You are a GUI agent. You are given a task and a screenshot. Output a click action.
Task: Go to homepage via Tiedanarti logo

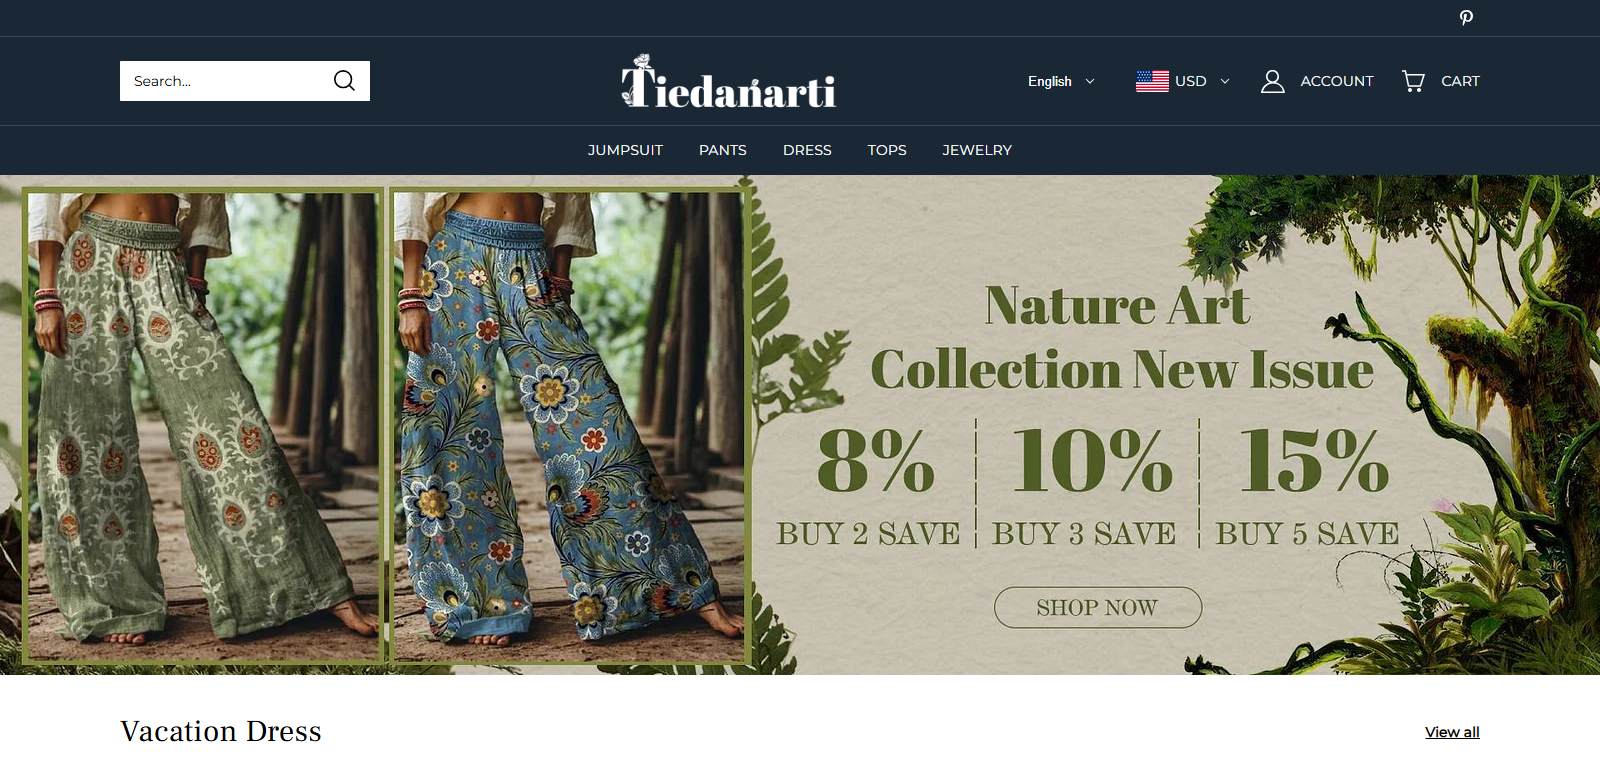[x=728, y=81]
